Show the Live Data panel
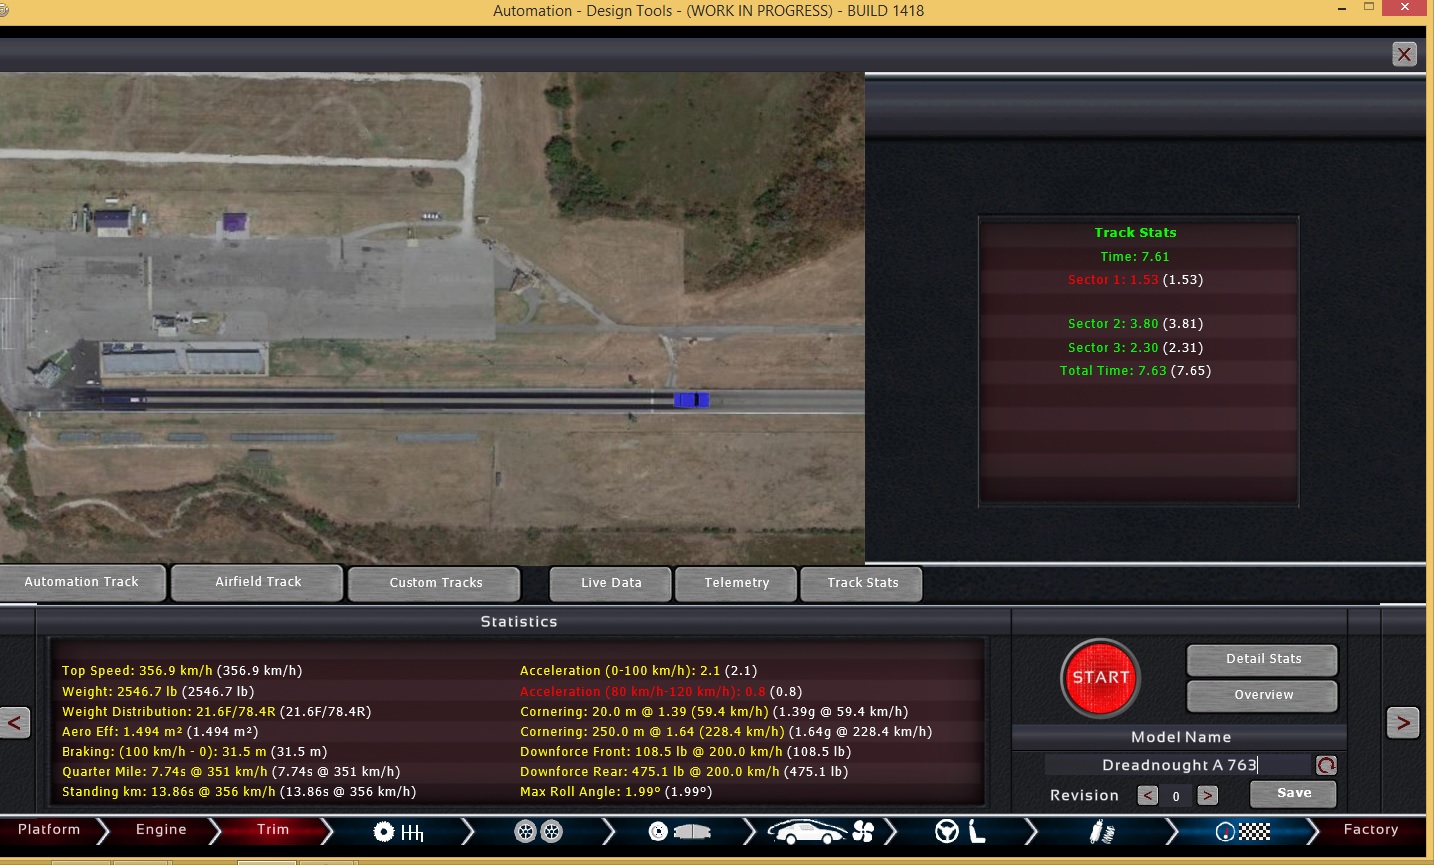This screenshot has height=865, width=1434. (611, 583)
